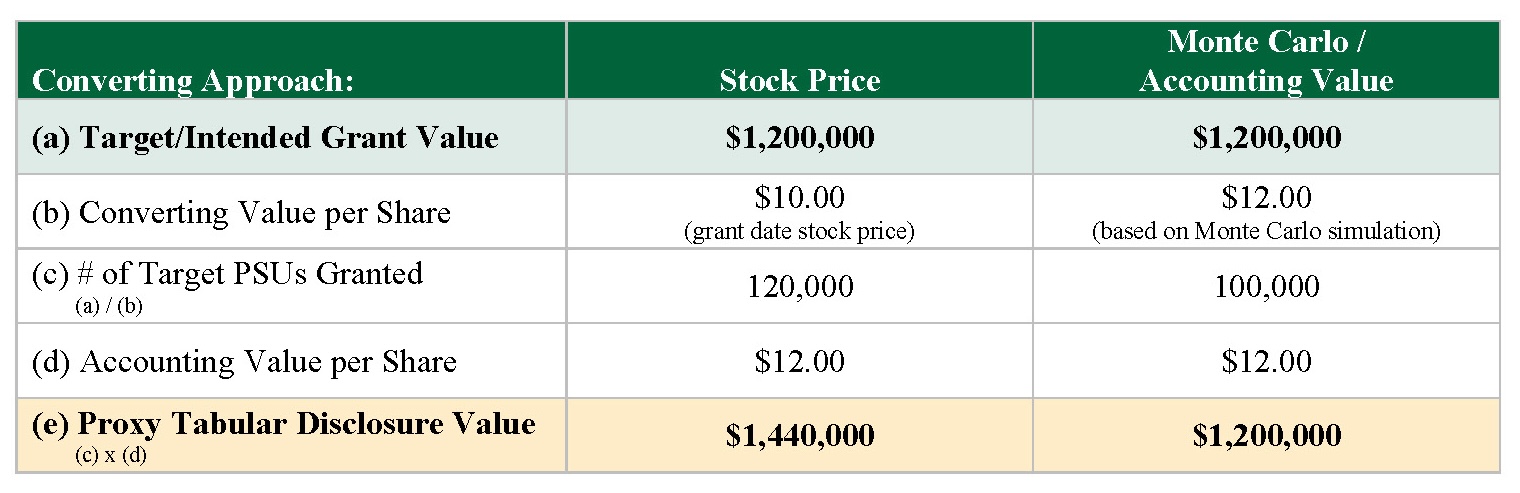This screenshot has height=493, width=1520.
Task: Click the "Converting Approach:" header cell
Action: tap(193, 80)
